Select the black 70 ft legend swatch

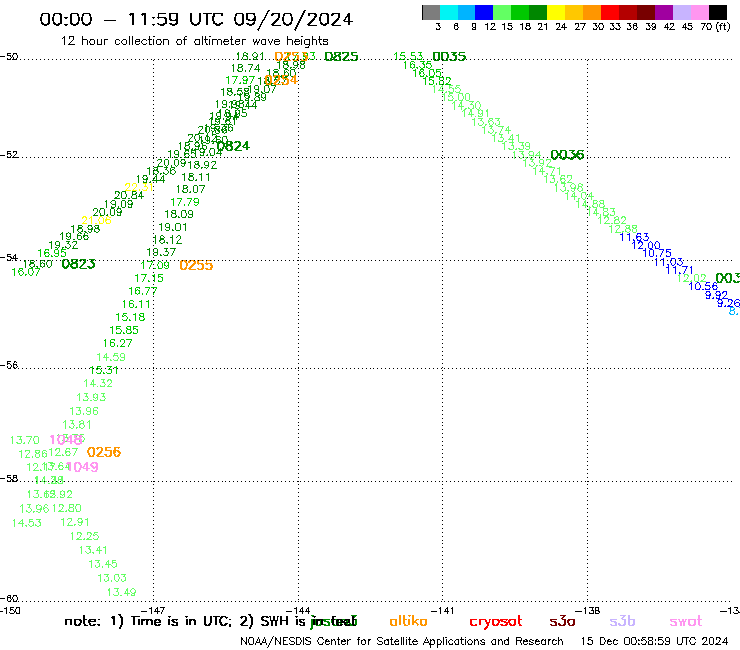pyautogui.click(x=717, y=13)
